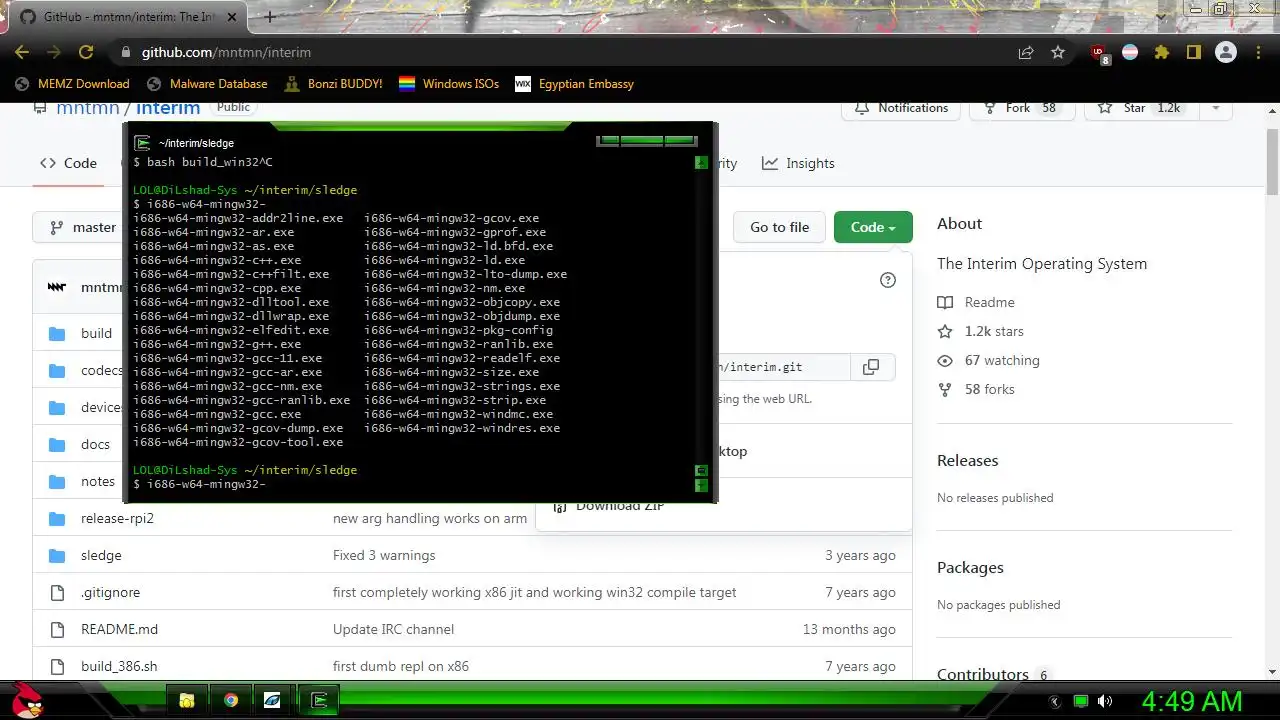This screenshot has height=720, width=1280.
Task: Open the Angry Birds start button
Action: (27, 699)
